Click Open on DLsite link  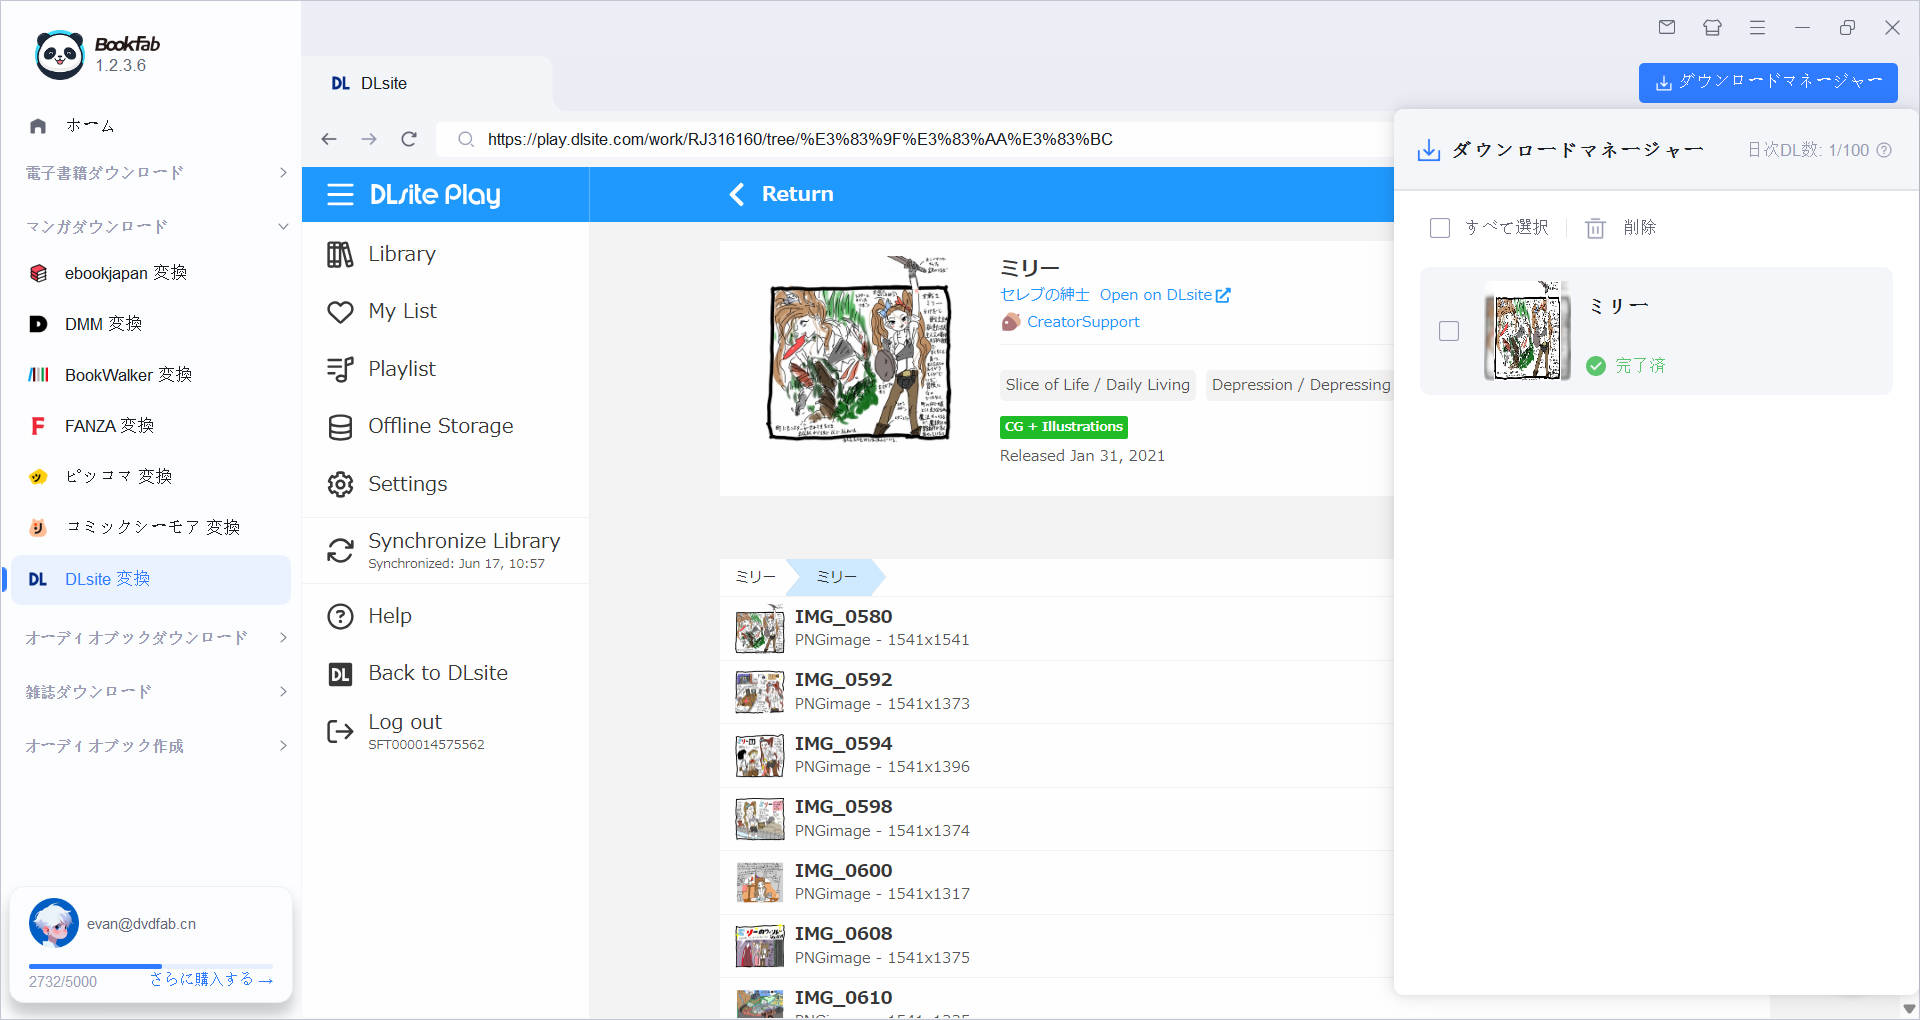1165,295
